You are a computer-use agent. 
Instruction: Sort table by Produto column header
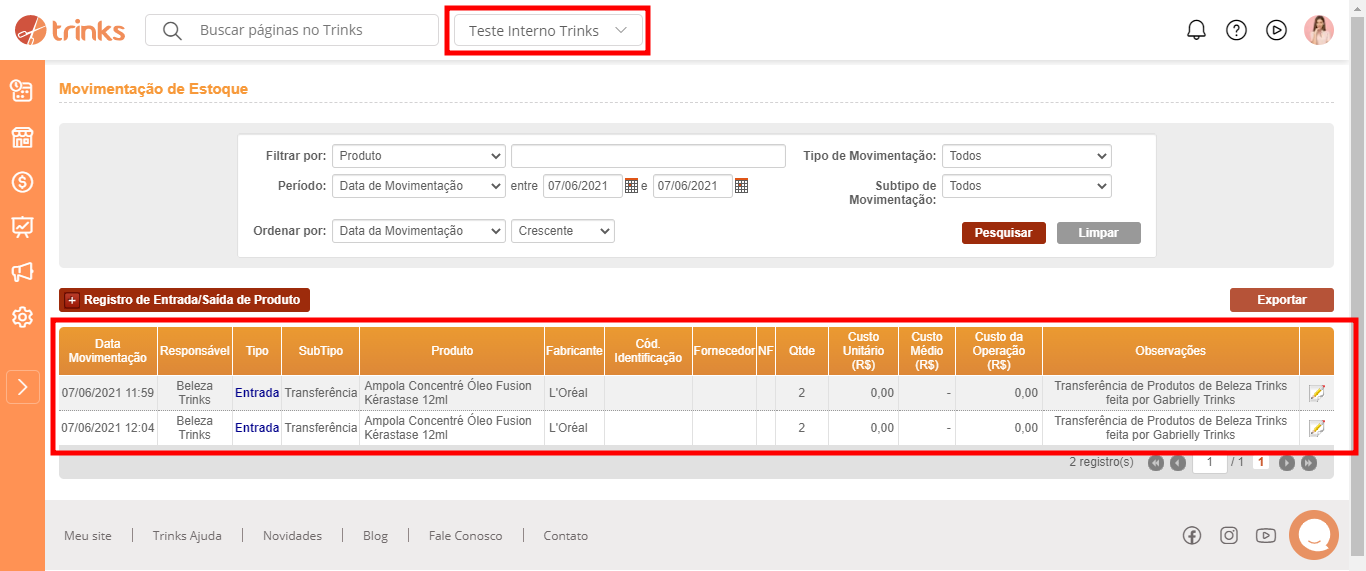coord(452,351)
